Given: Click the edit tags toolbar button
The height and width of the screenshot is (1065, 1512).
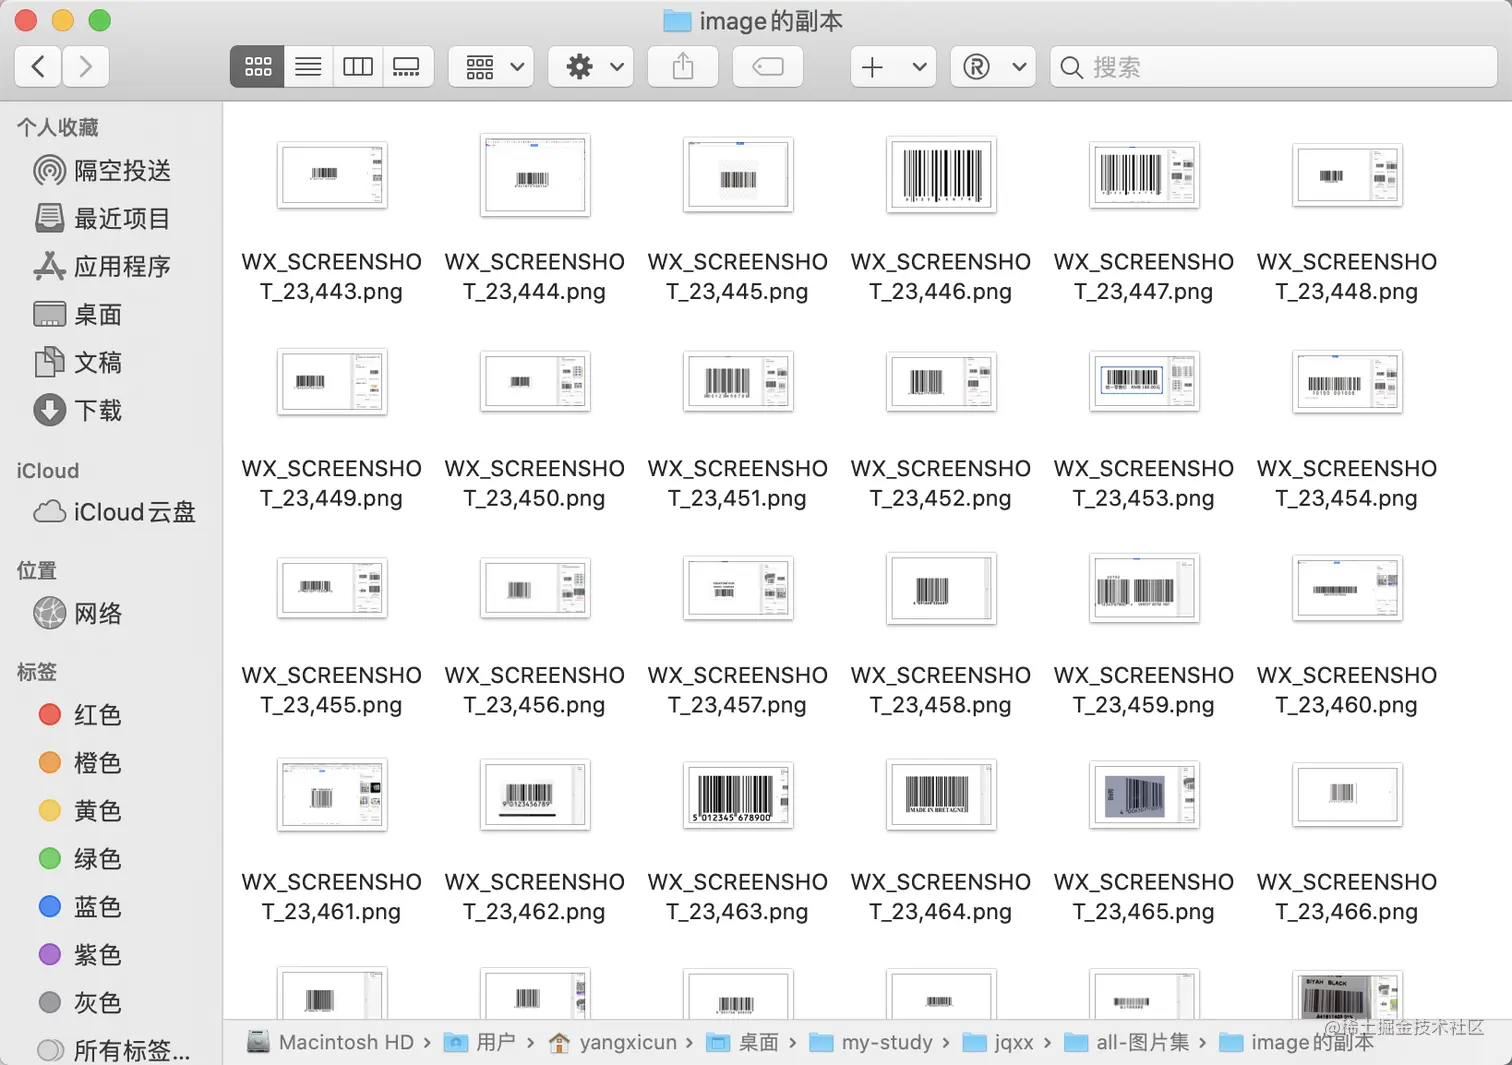Looking at the screenshot, I should (x=767, y=67).
